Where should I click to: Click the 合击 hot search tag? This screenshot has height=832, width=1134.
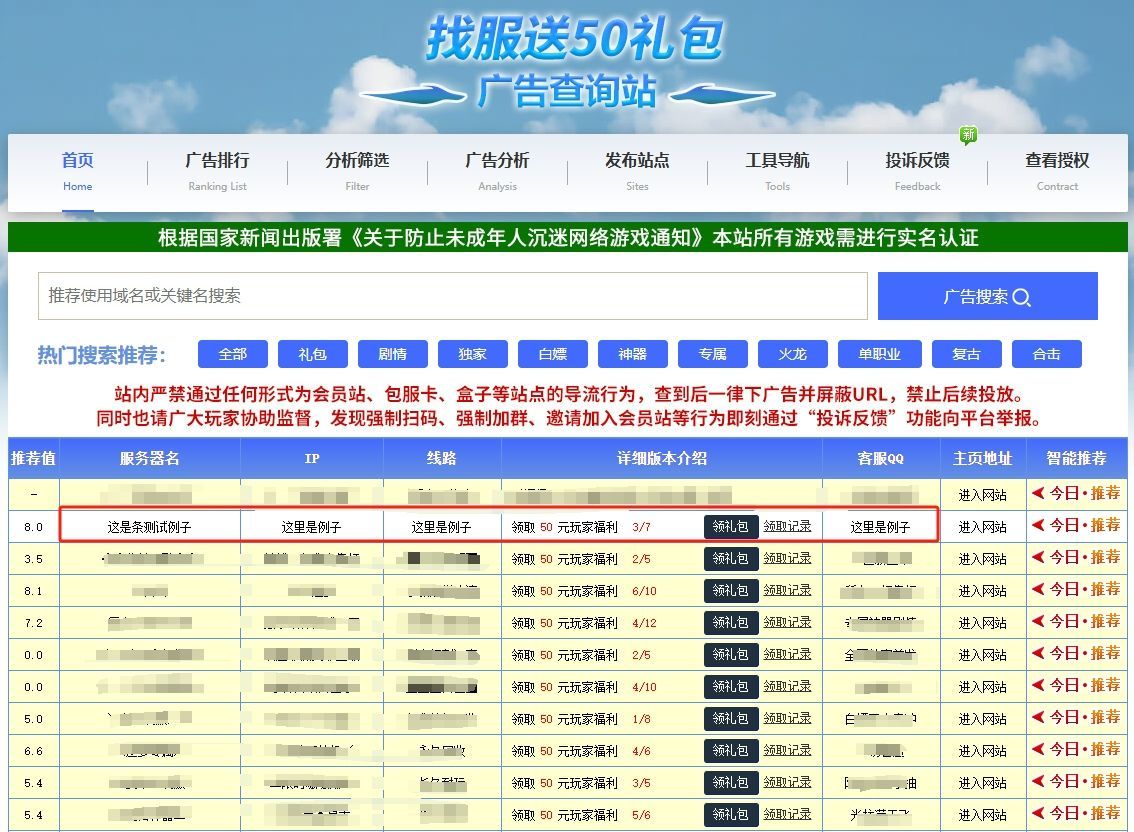coord(1046,354)
